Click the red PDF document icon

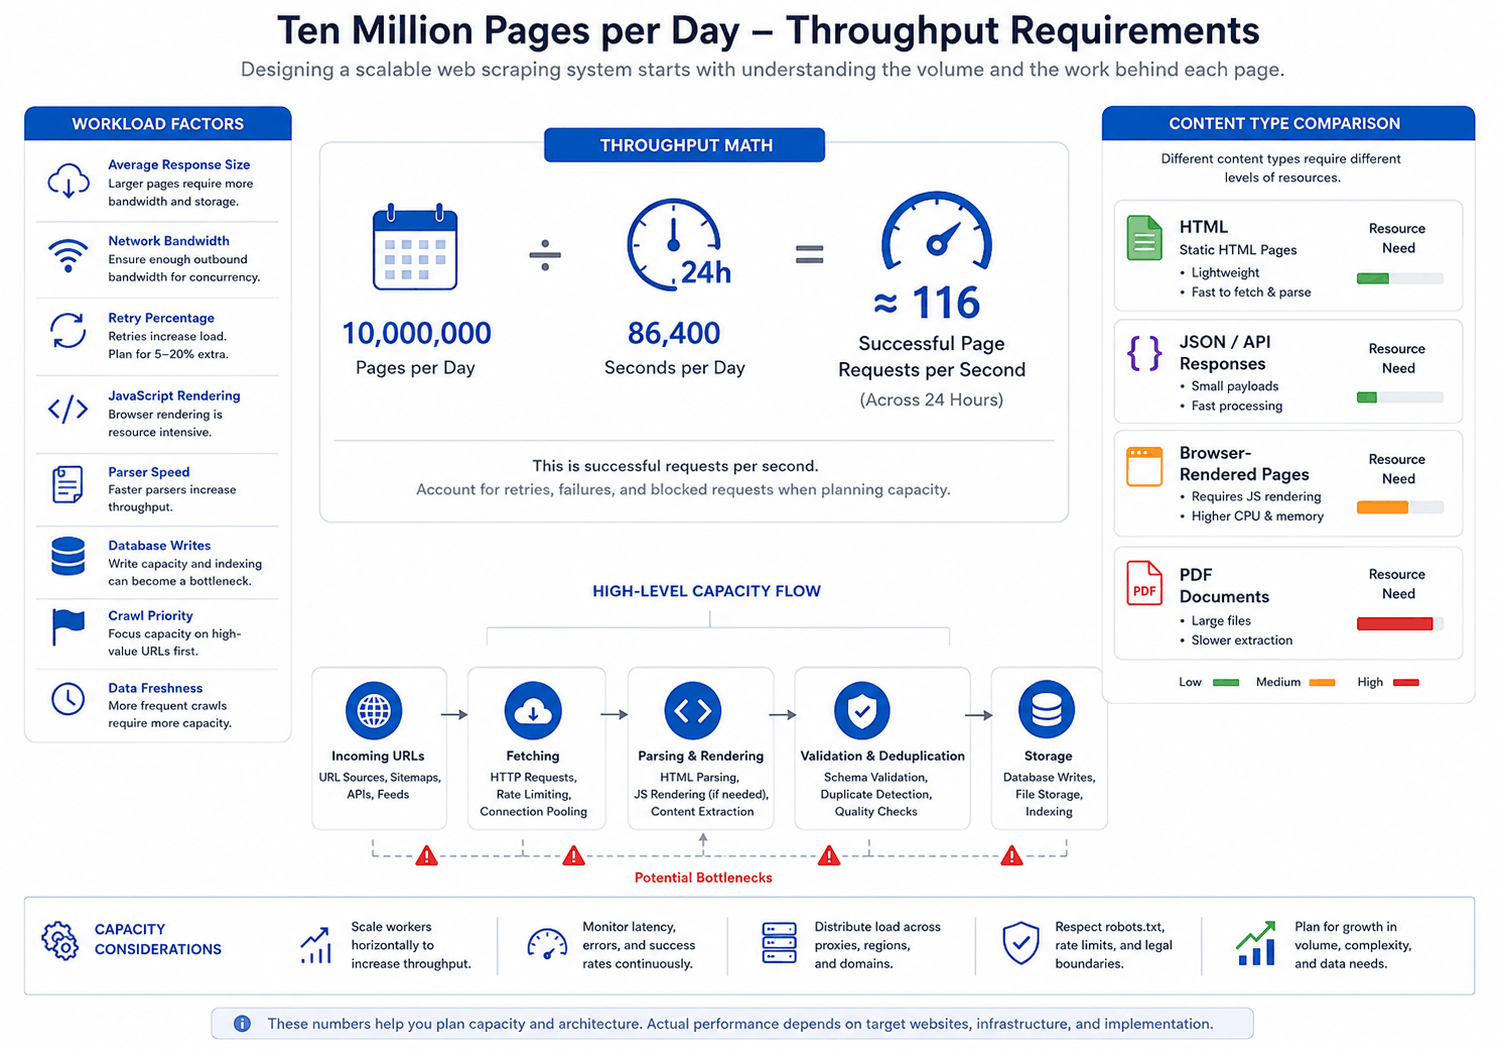point(1144,583)
